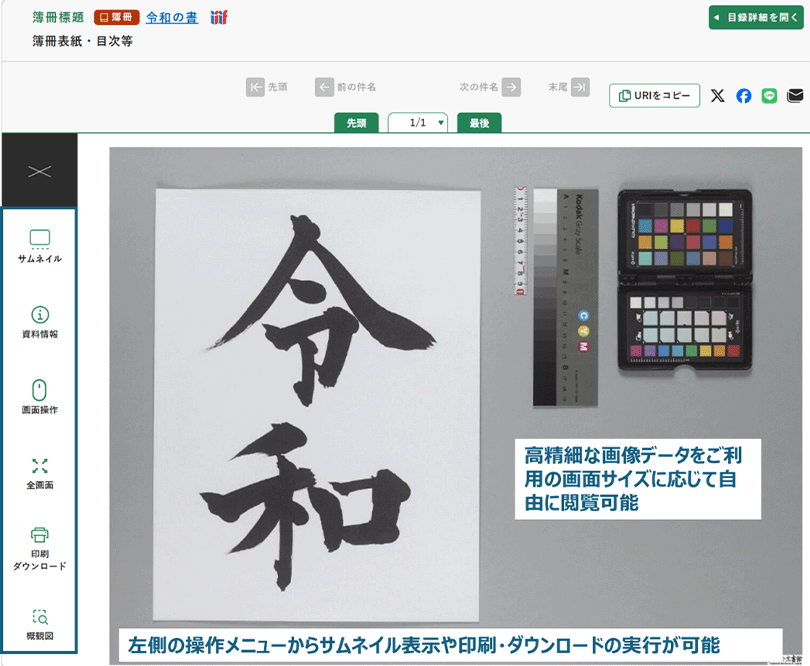Image resolution: width=810 pixels, height=666 pixels.
Task: Open the サムネイル thumbnail panel icon
Action: point(40,245)
